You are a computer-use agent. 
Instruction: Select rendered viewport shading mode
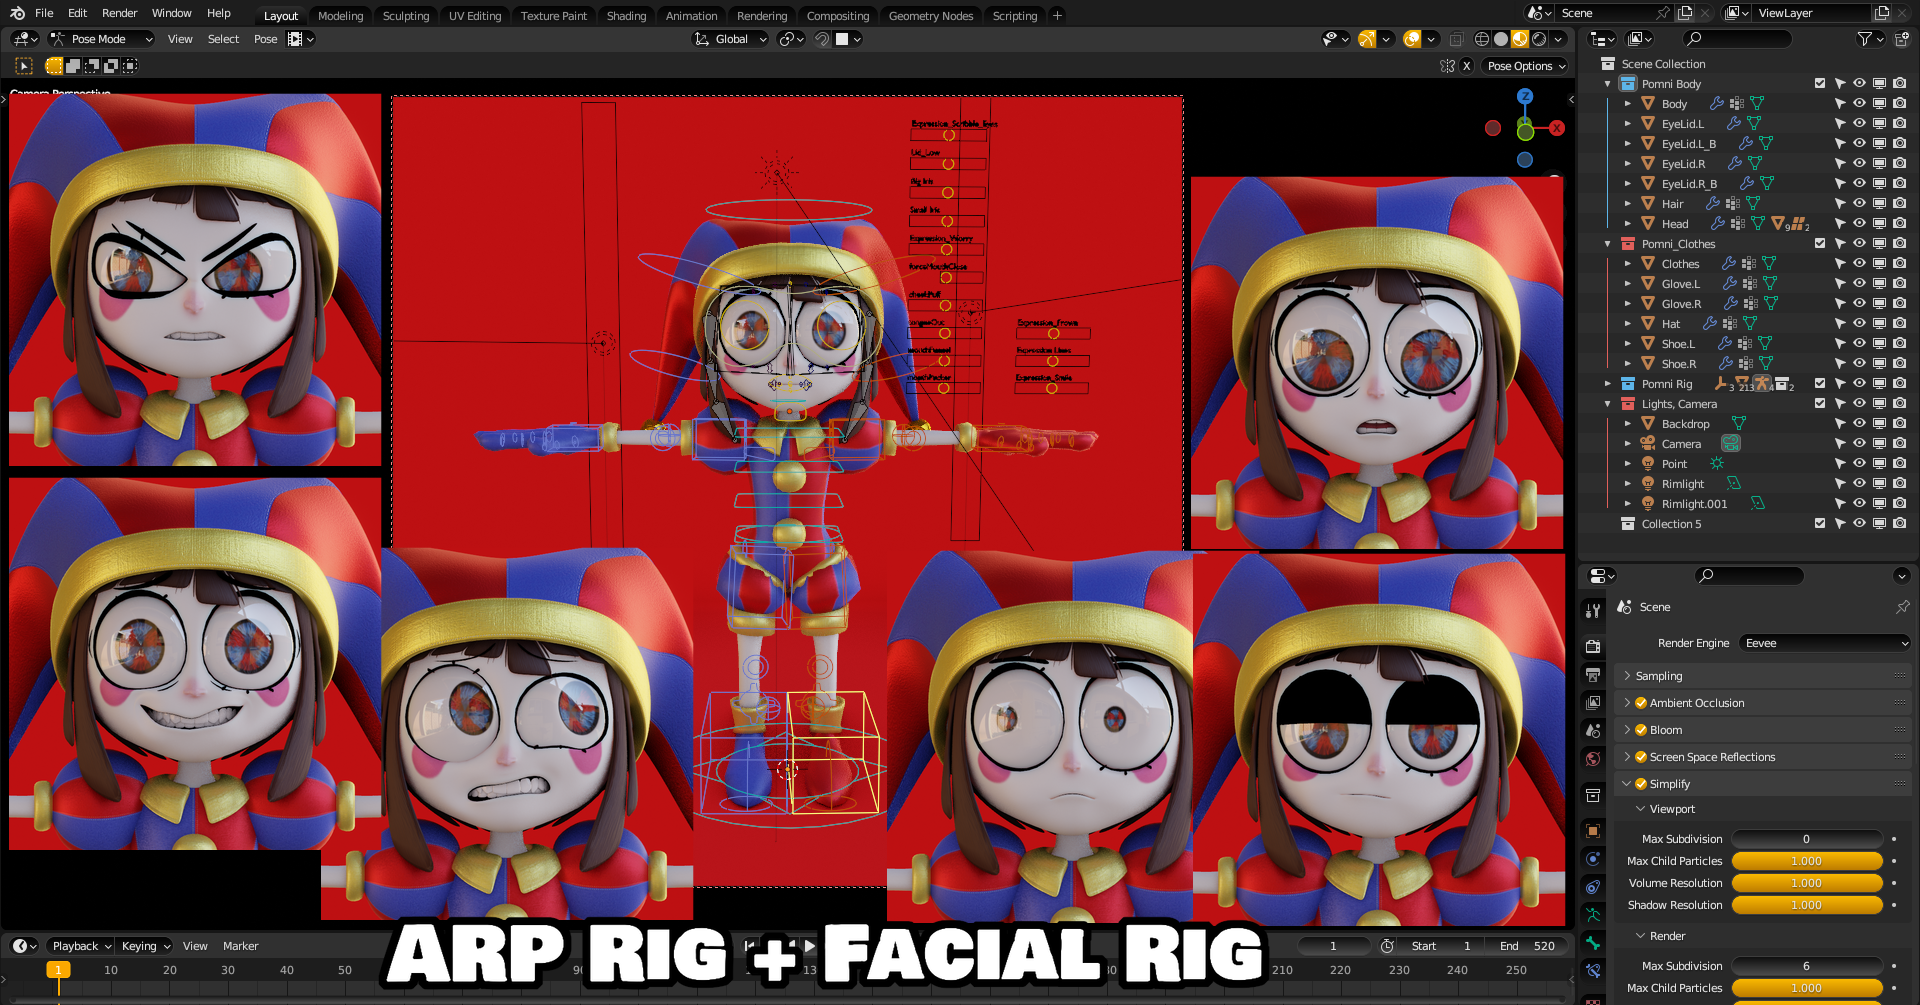(x=1539, y=39)
